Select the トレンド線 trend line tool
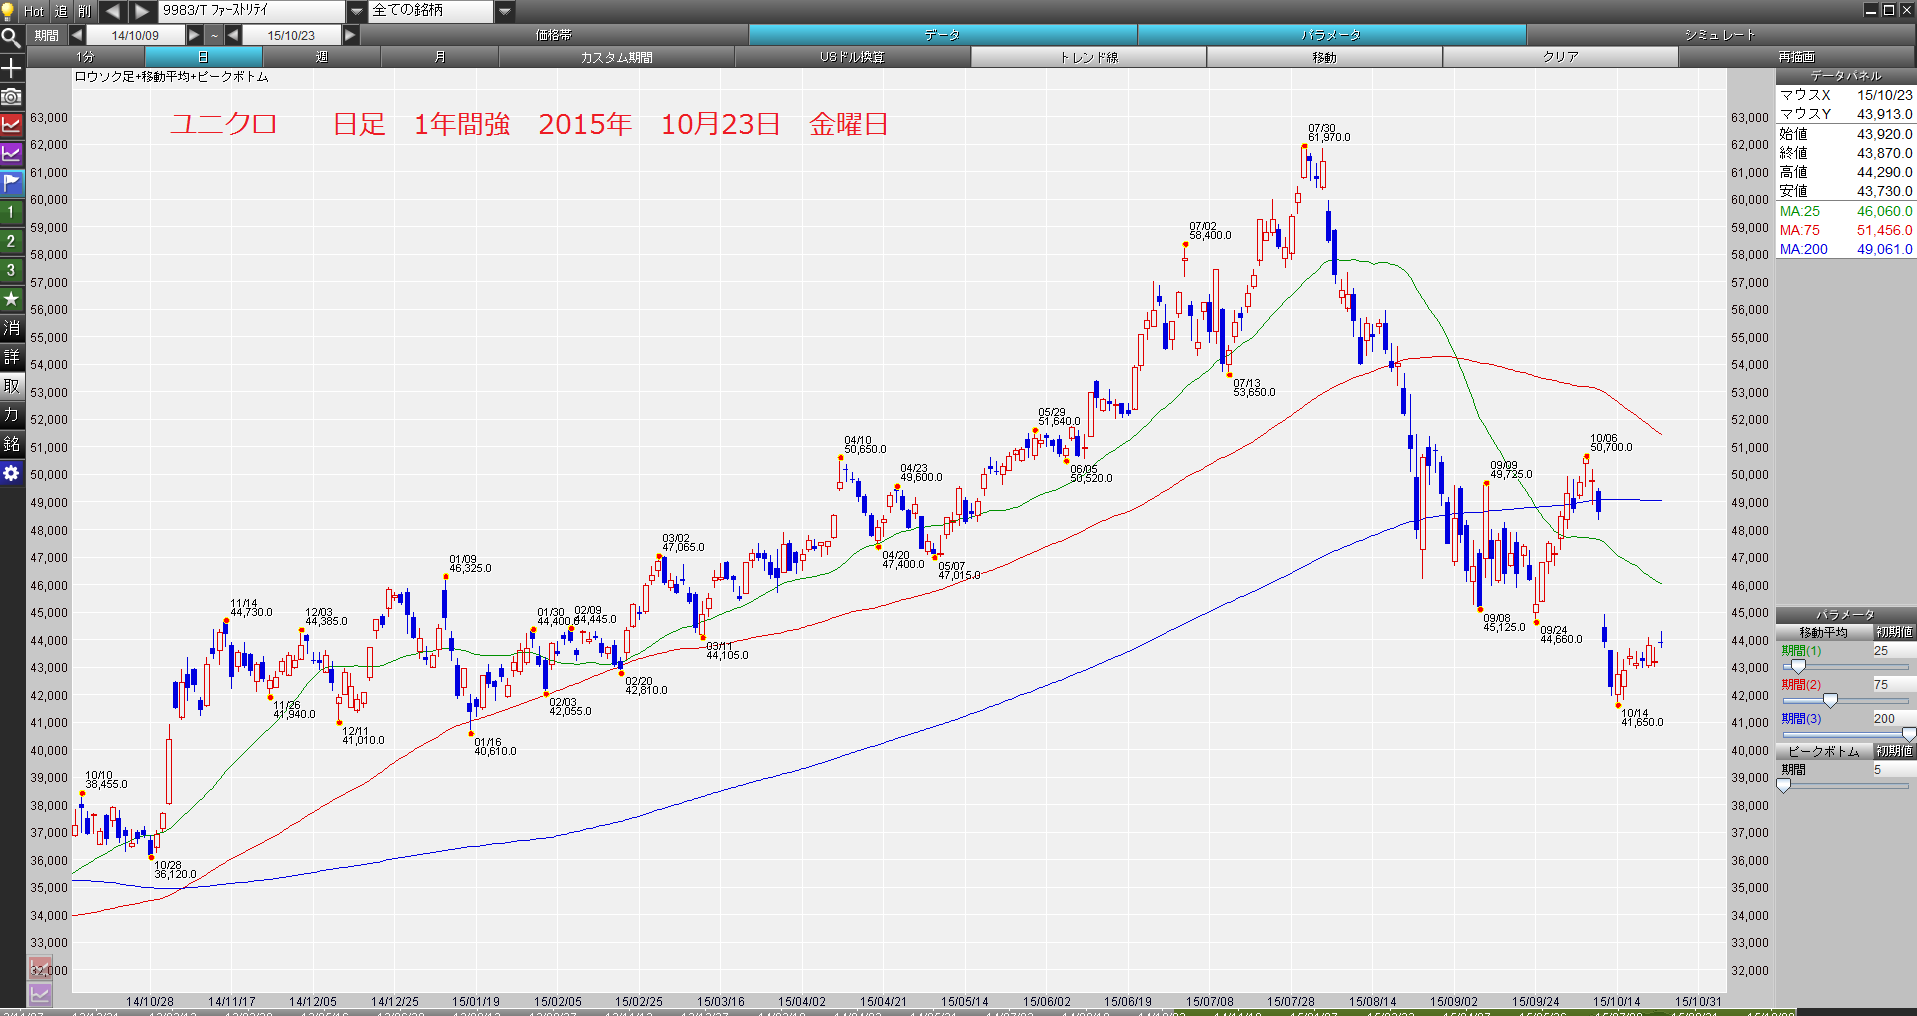Viewport: 1917px width, 1016px height. tap(1088, 57)
